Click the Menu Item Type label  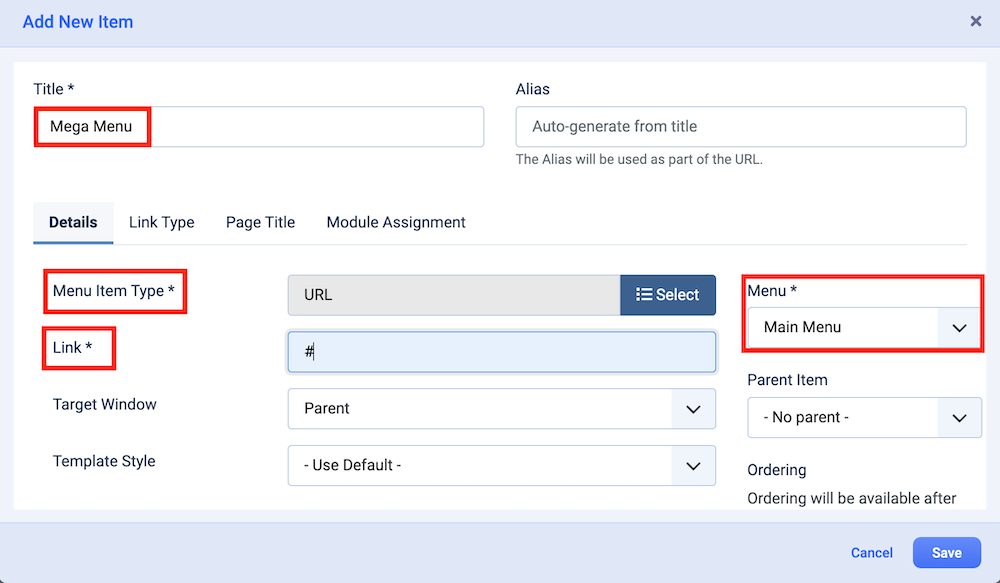point(114,291)
